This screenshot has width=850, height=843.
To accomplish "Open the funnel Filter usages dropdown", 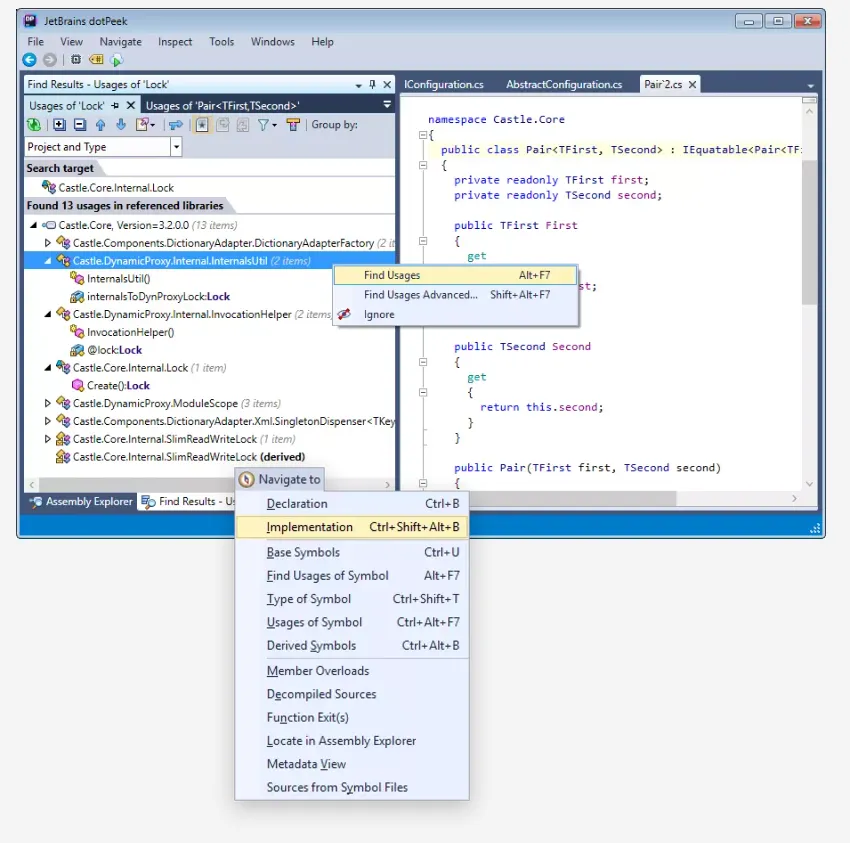I will point(267,125).
